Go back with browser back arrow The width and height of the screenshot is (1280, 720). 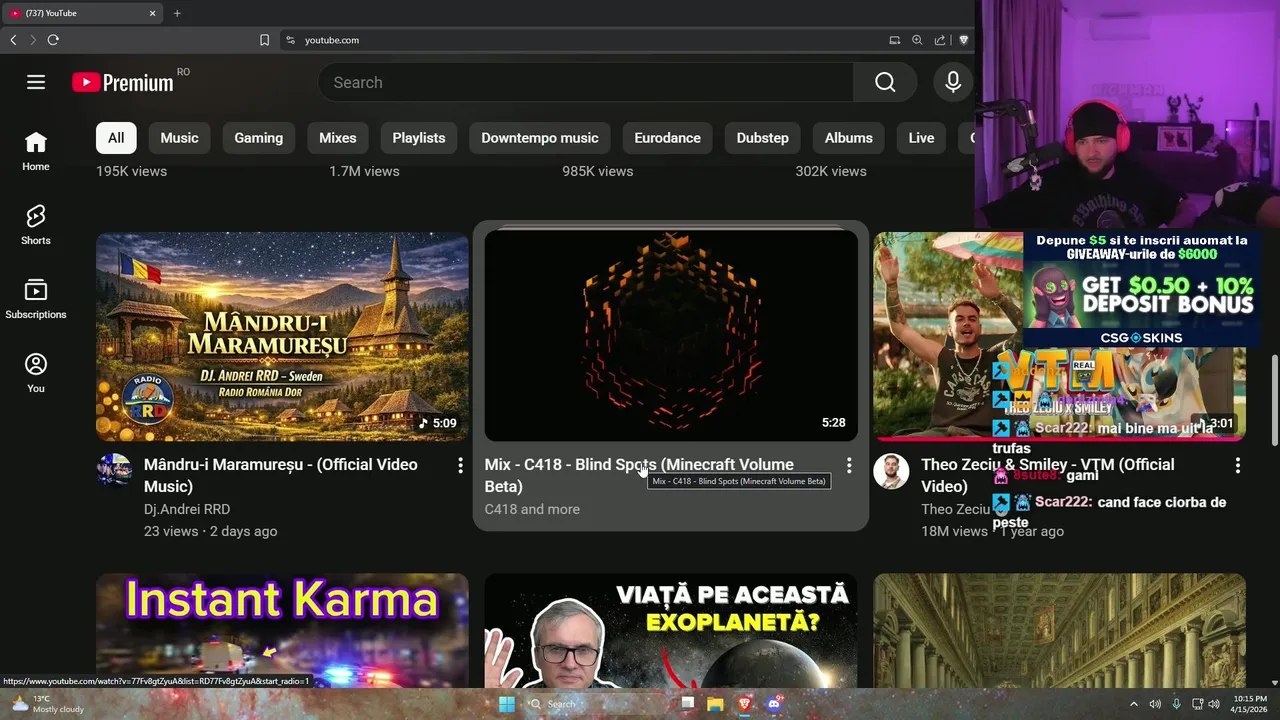(x=13, y=40)
